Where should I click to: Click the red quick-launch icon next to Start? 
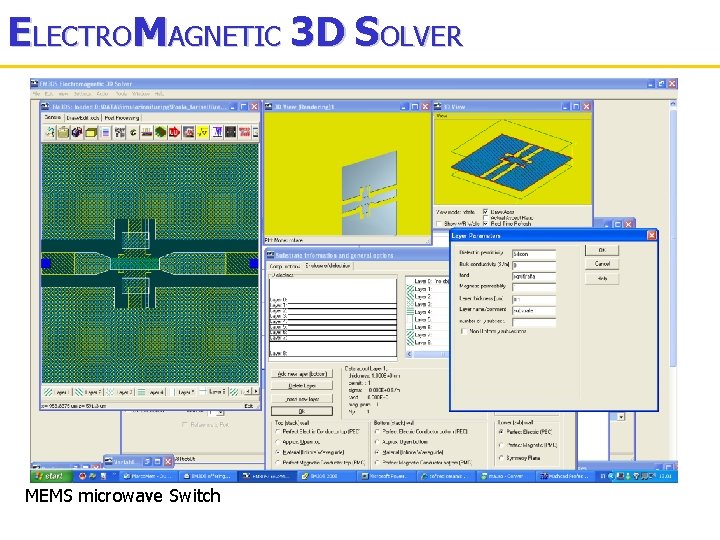[83, 476]
